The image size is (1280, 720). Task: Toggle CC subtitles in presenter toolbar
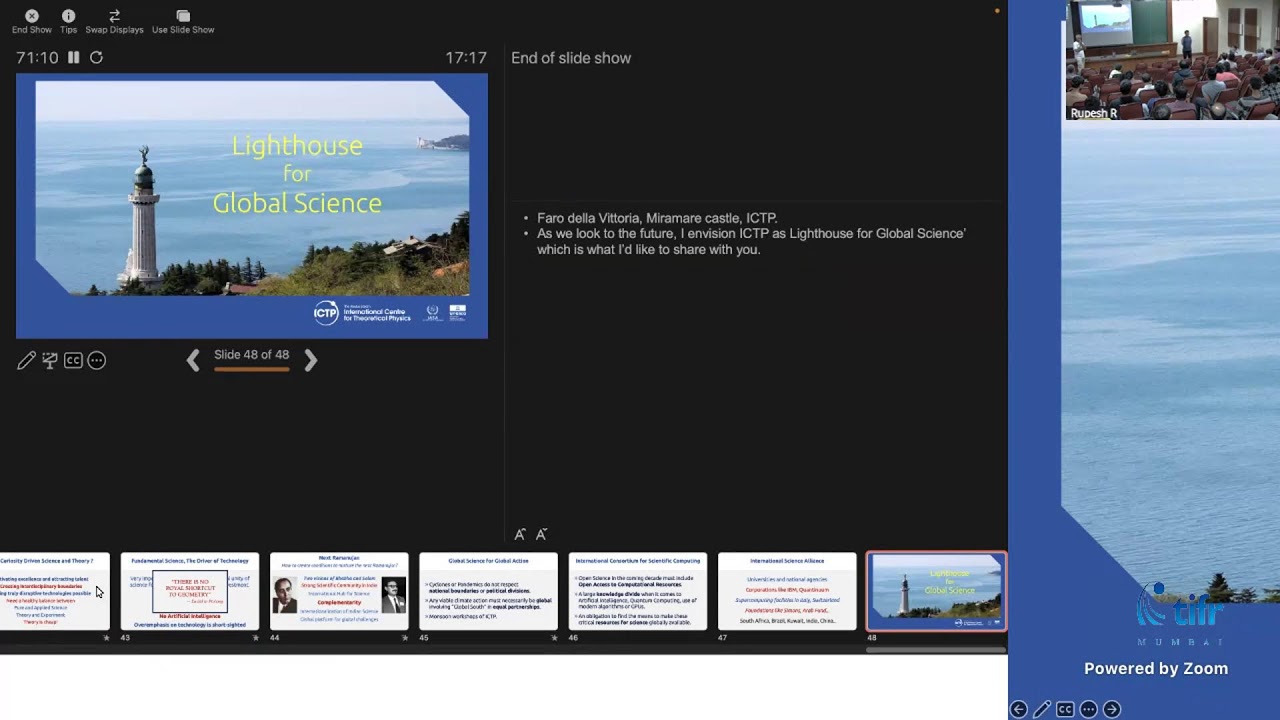73,360
